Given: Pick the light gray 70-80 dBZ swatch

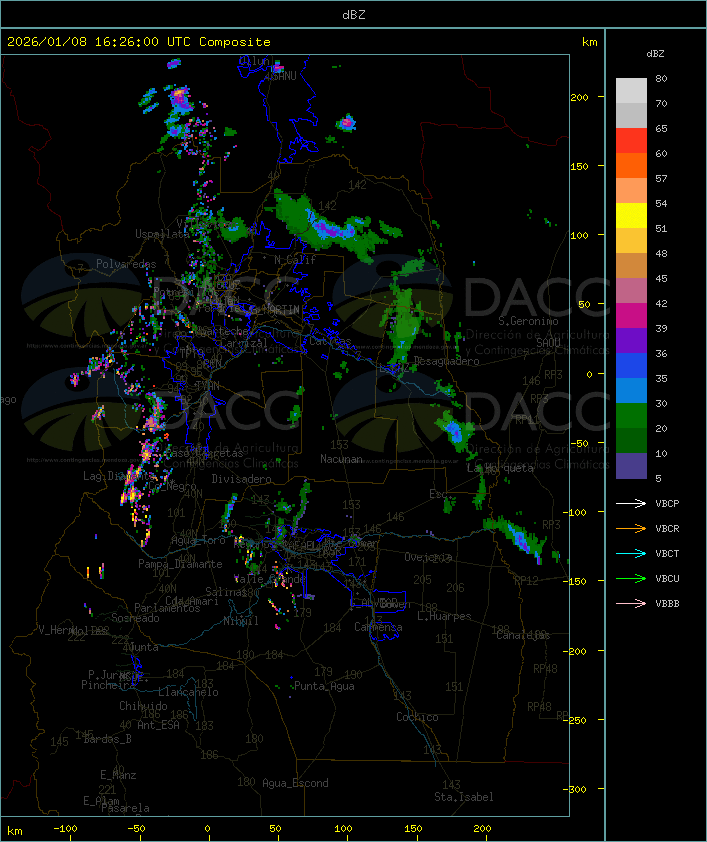Looking at the screenshot, I should coord(631,91).
